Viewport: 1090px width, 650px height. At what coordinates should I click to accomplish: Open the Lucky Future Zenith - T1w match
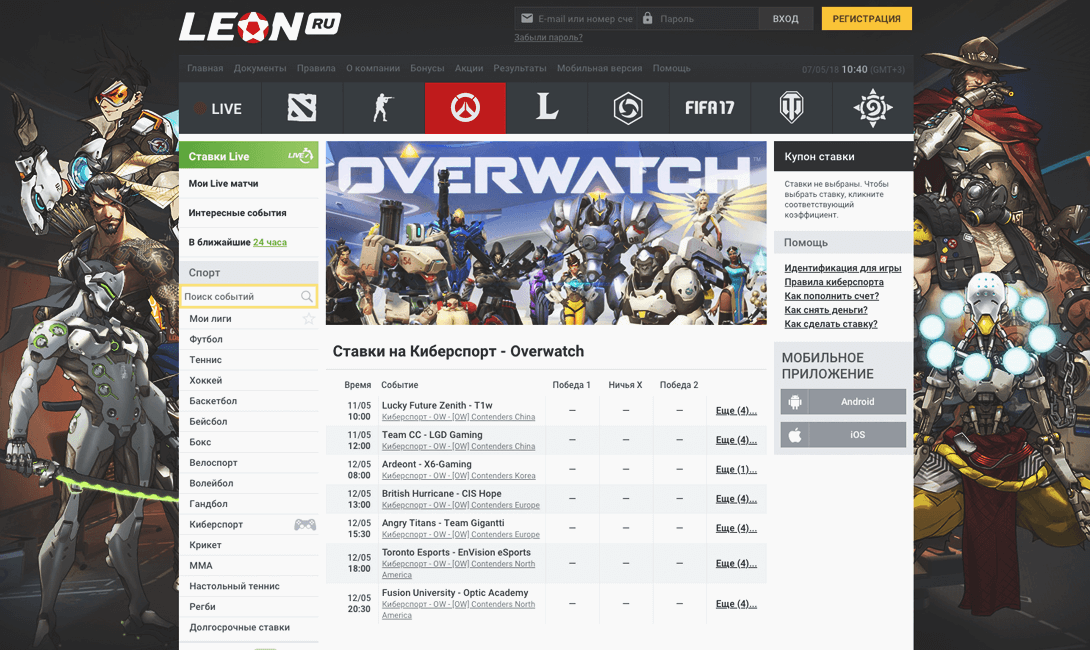(x=437, y=405)
